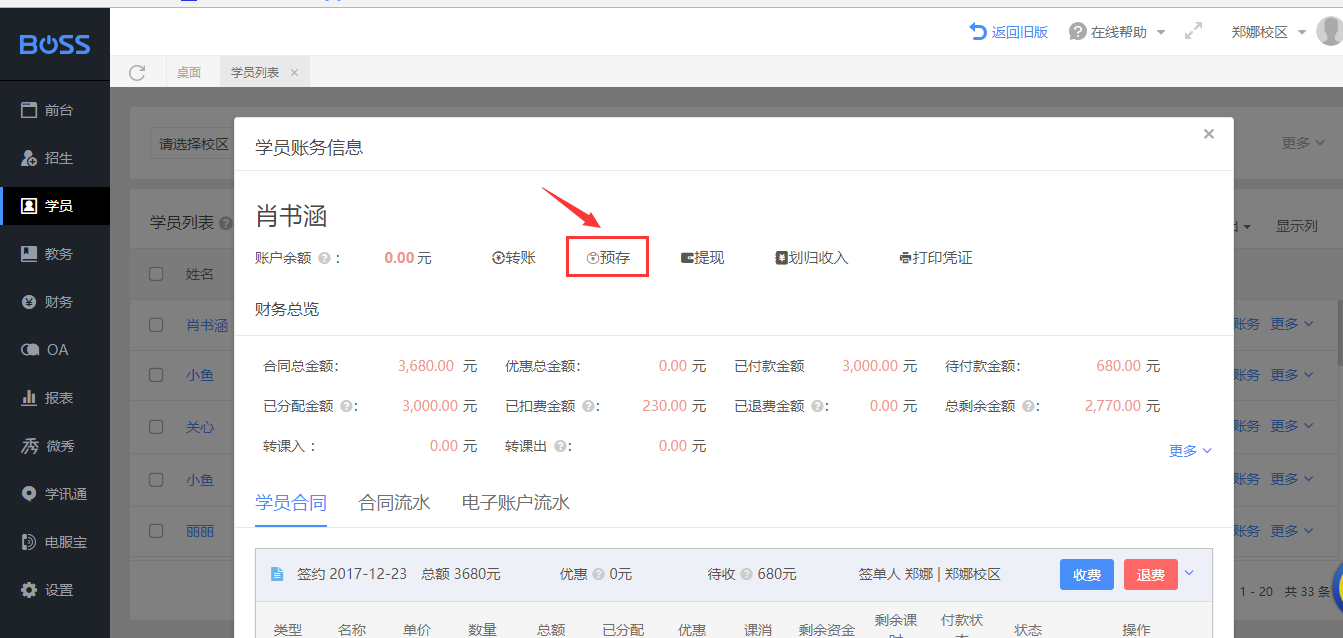Viewport: 1343px width, 638px height.
Task: Click 提现 to withdraw
Action: (x=702, y=258)
